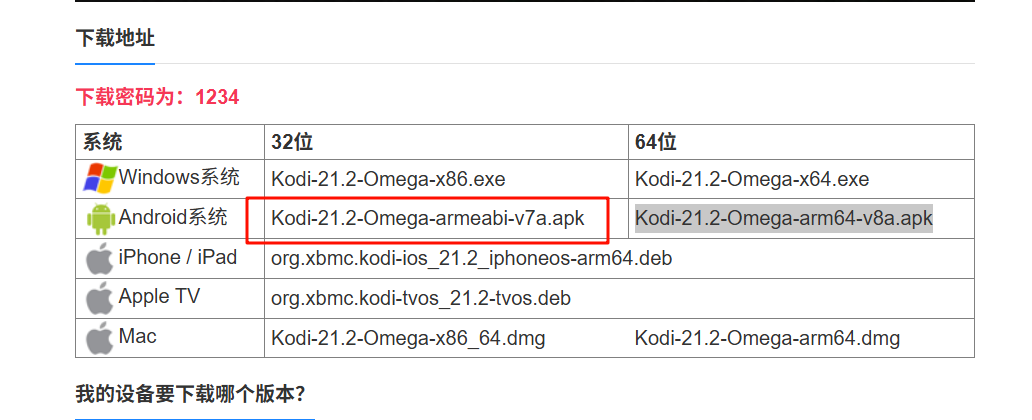Click the red 下载密码为：1234 text
The width and height of the screenshot is (1032, 420).
coord(157,97)
